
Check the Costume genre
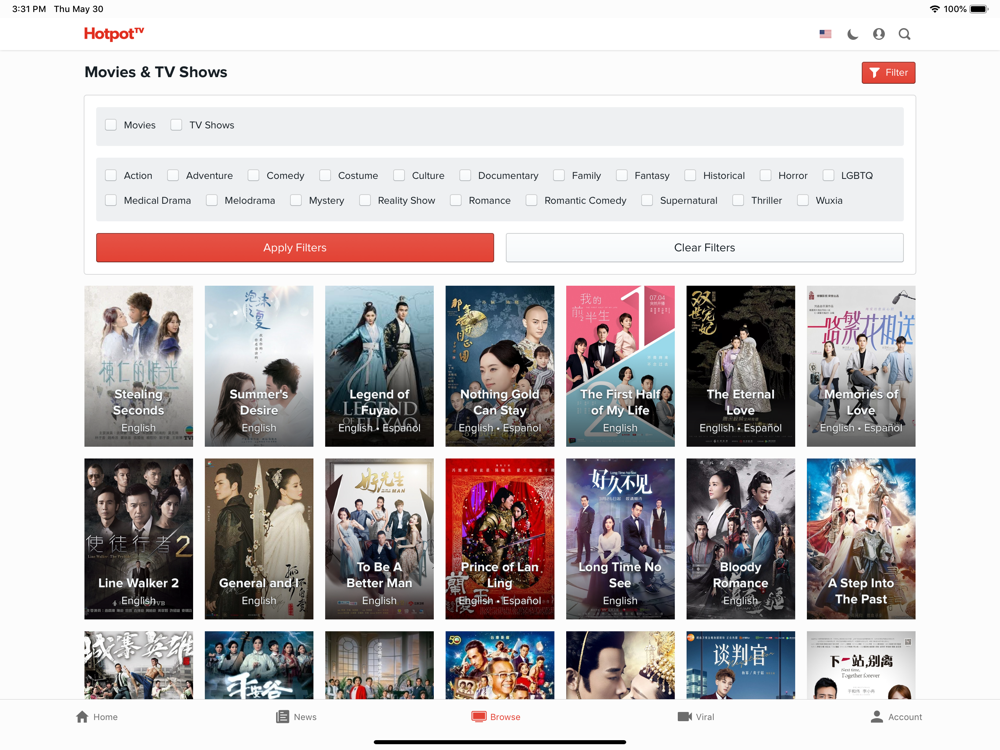coord(325,175)
